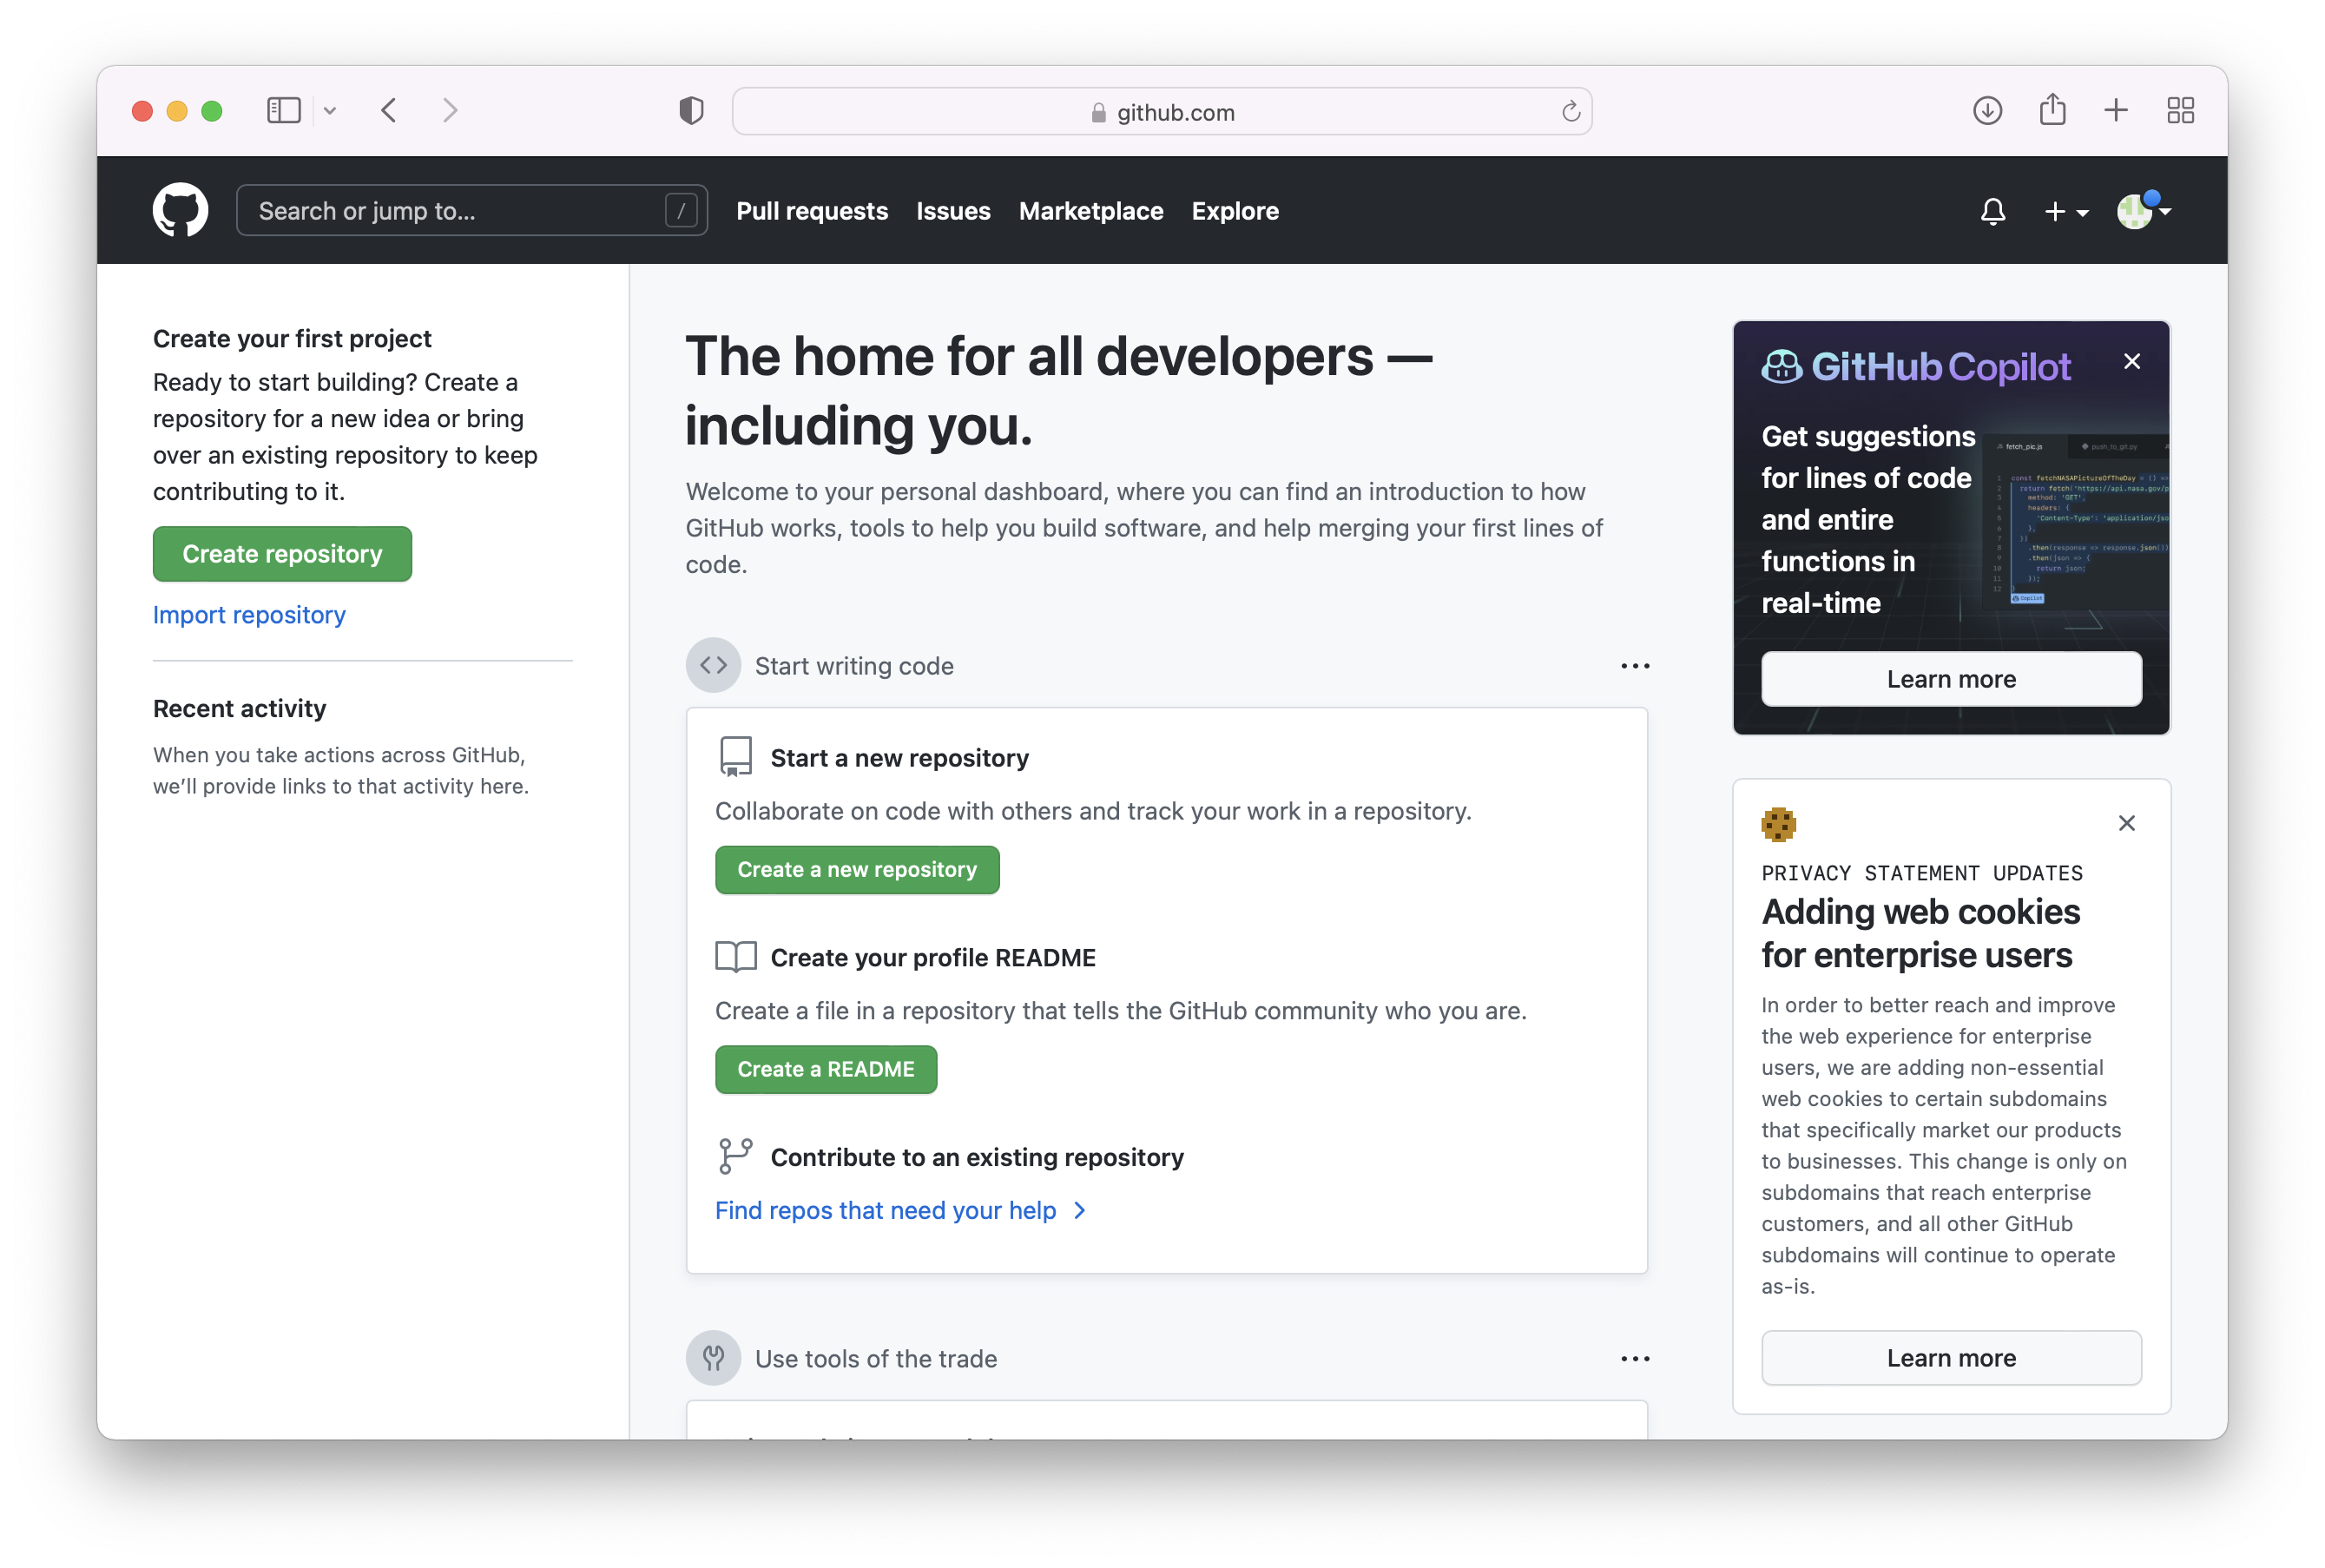
Task: Click the cookie icon on the privacy statement card
Action: pos(1780,825)
